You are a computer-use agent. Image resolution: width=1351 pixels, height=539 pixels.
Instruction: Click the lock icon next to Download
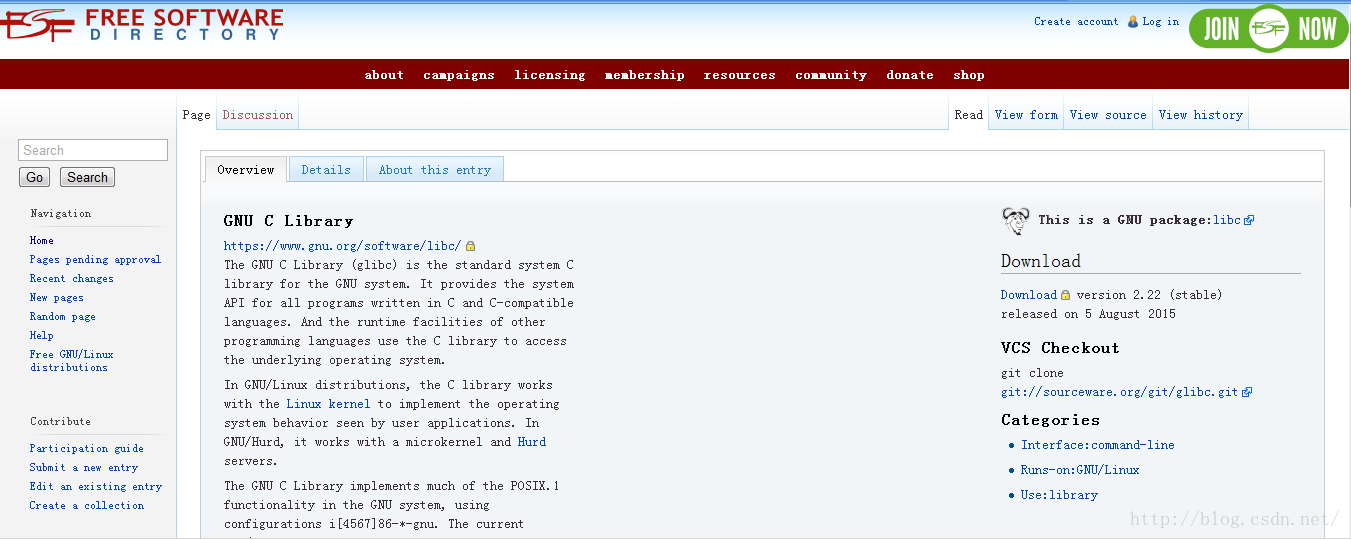1065,295
